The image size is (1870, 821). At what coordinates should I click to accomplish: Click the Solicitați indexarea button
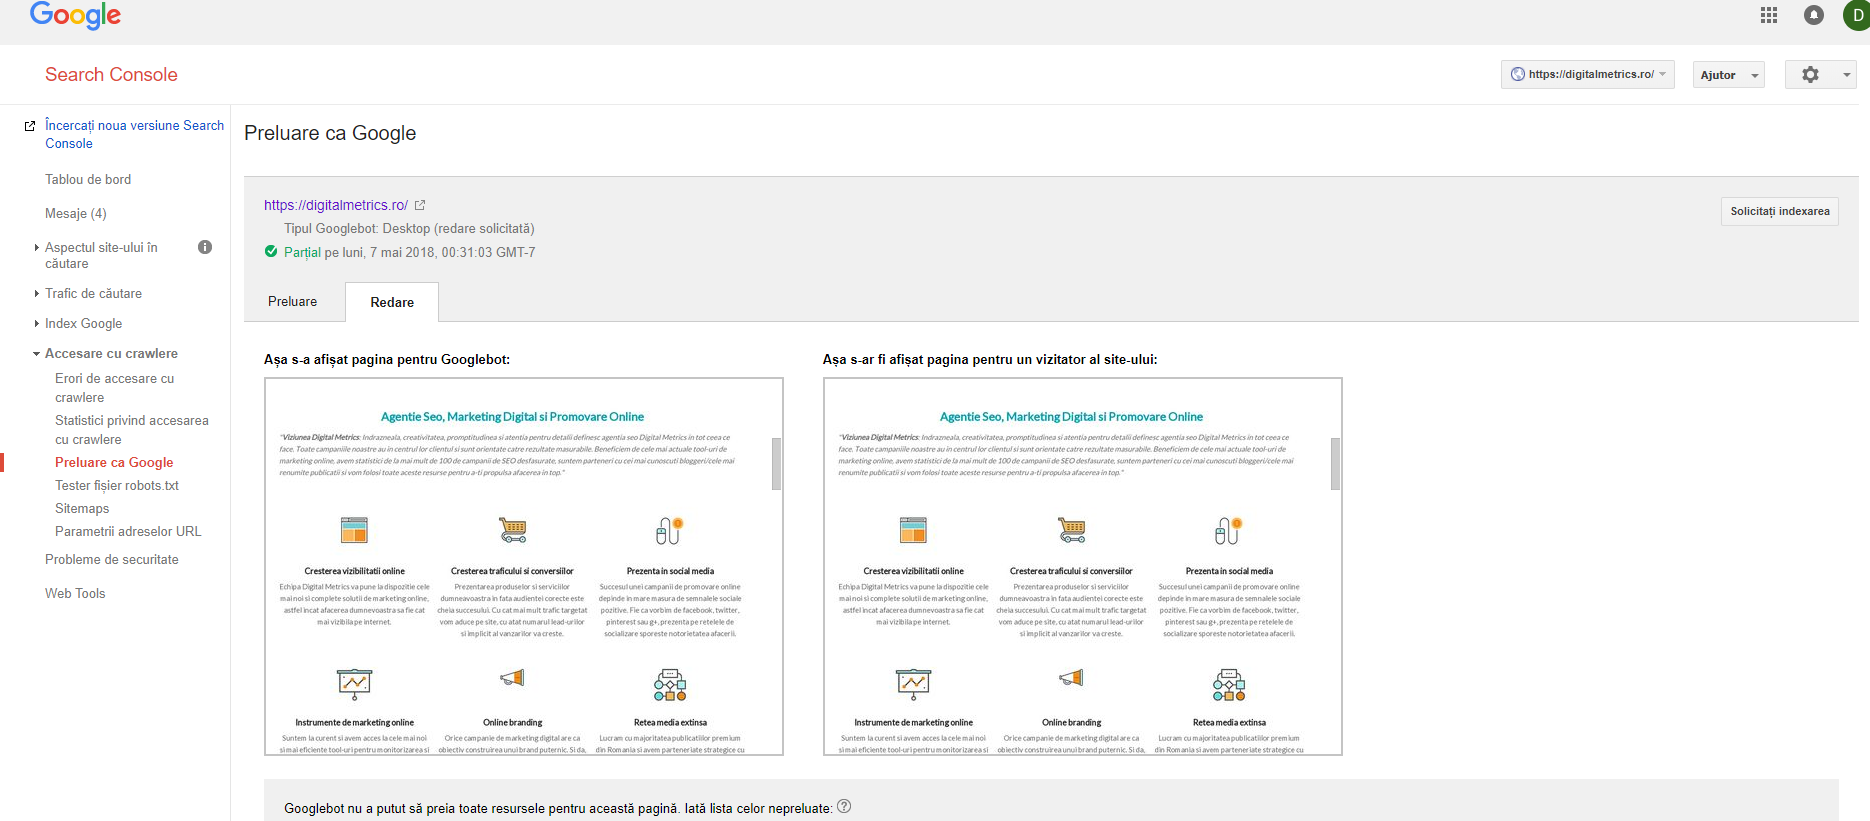click(x=1779, y=212)
